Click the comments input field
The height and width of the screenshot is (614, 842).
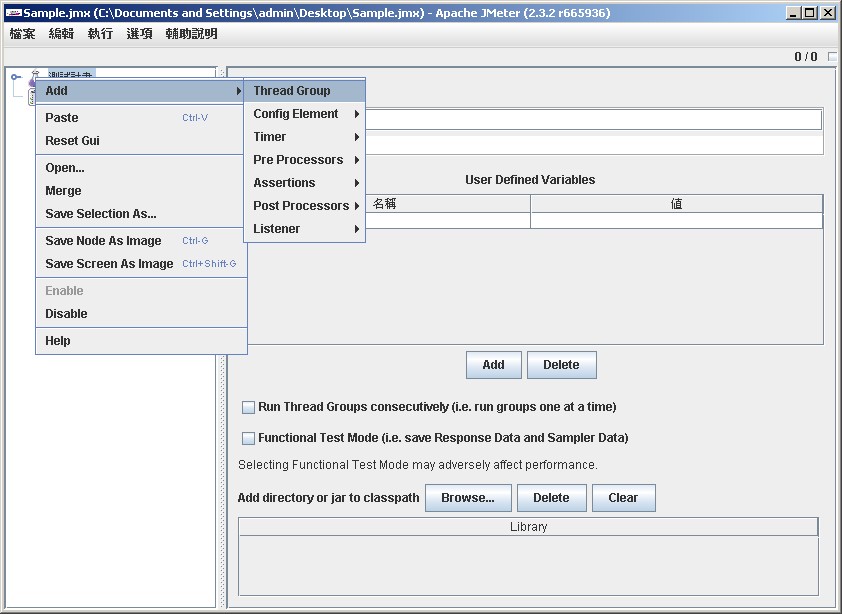(594, 145)
